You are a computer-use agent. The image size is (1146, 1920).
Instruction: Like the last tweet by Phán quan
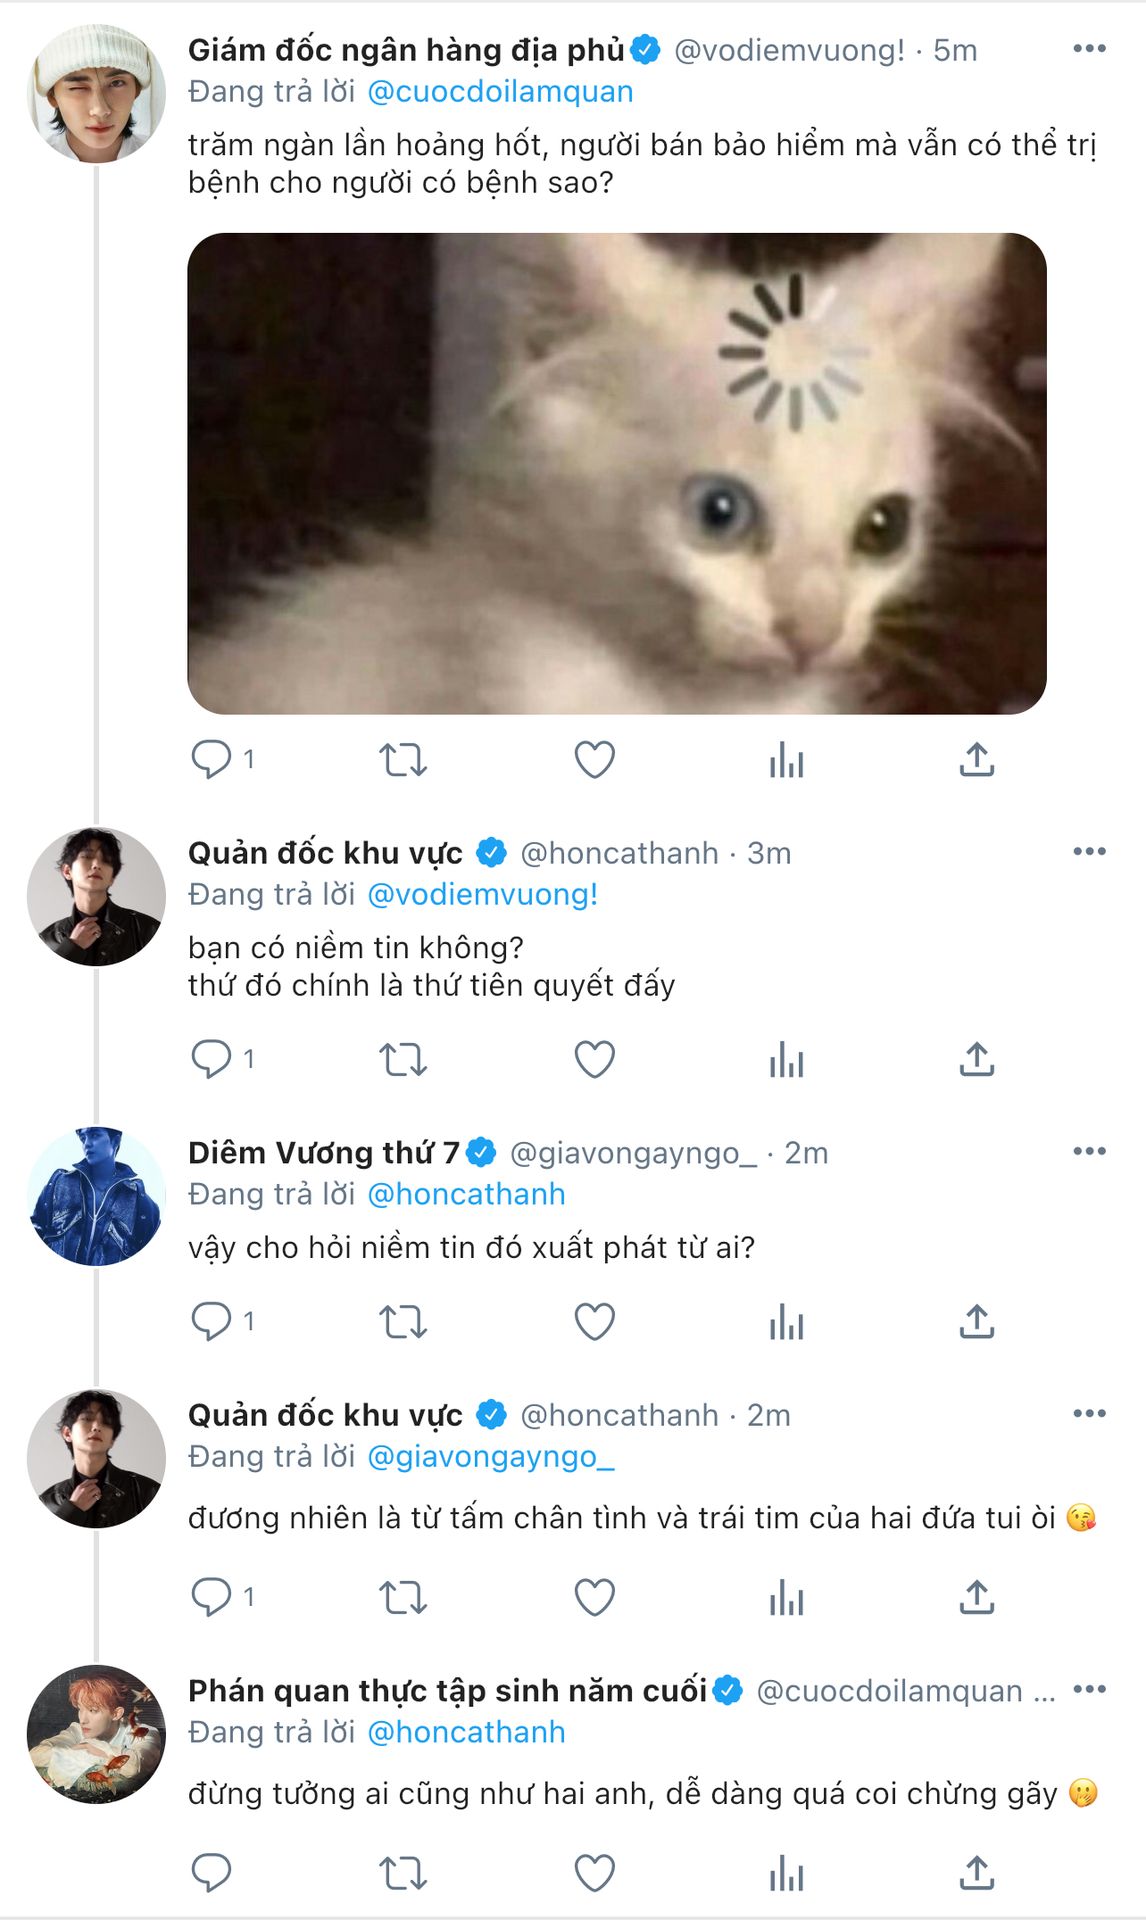(x=594, y=1873)
